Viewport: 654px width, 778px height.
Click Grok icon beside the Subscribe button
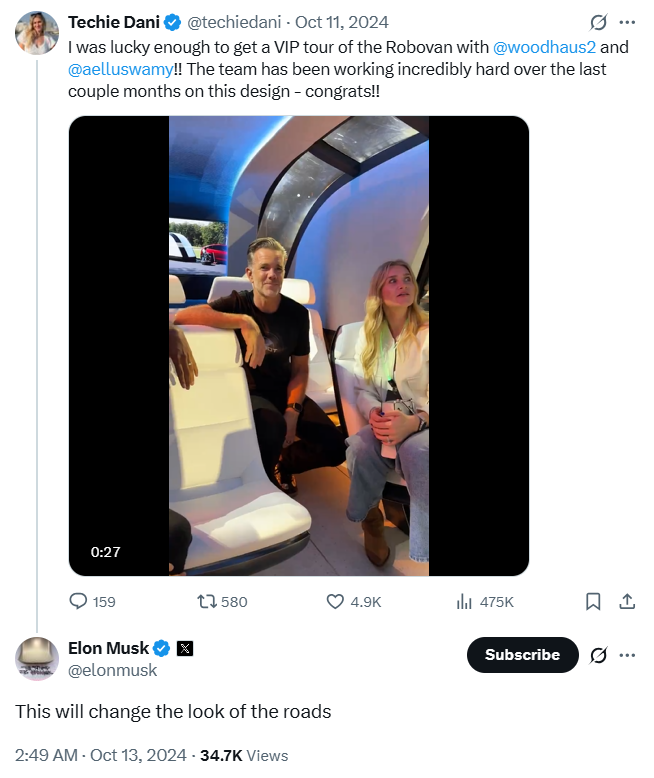click(599, 655)
